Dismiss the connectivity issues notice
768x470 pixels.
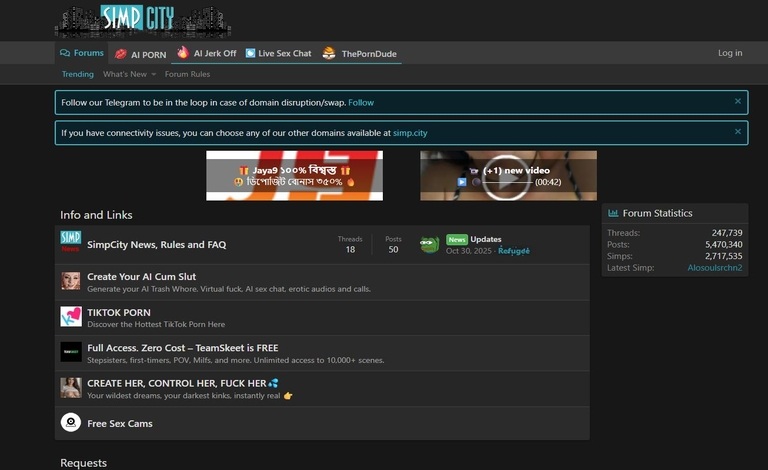(738, 132)
